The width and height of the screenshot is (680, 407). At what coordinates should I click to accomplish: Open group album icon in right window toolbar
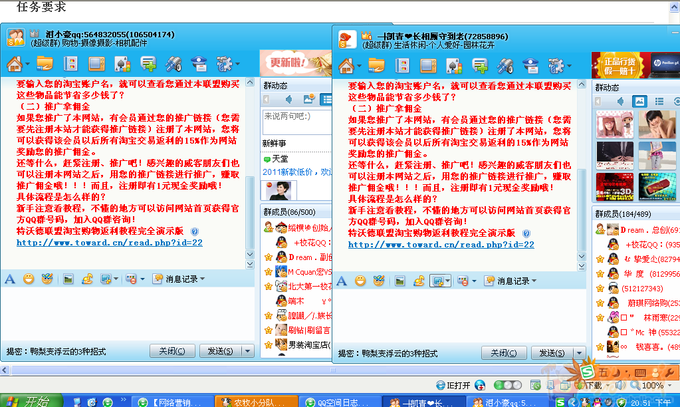click(402, 66)
